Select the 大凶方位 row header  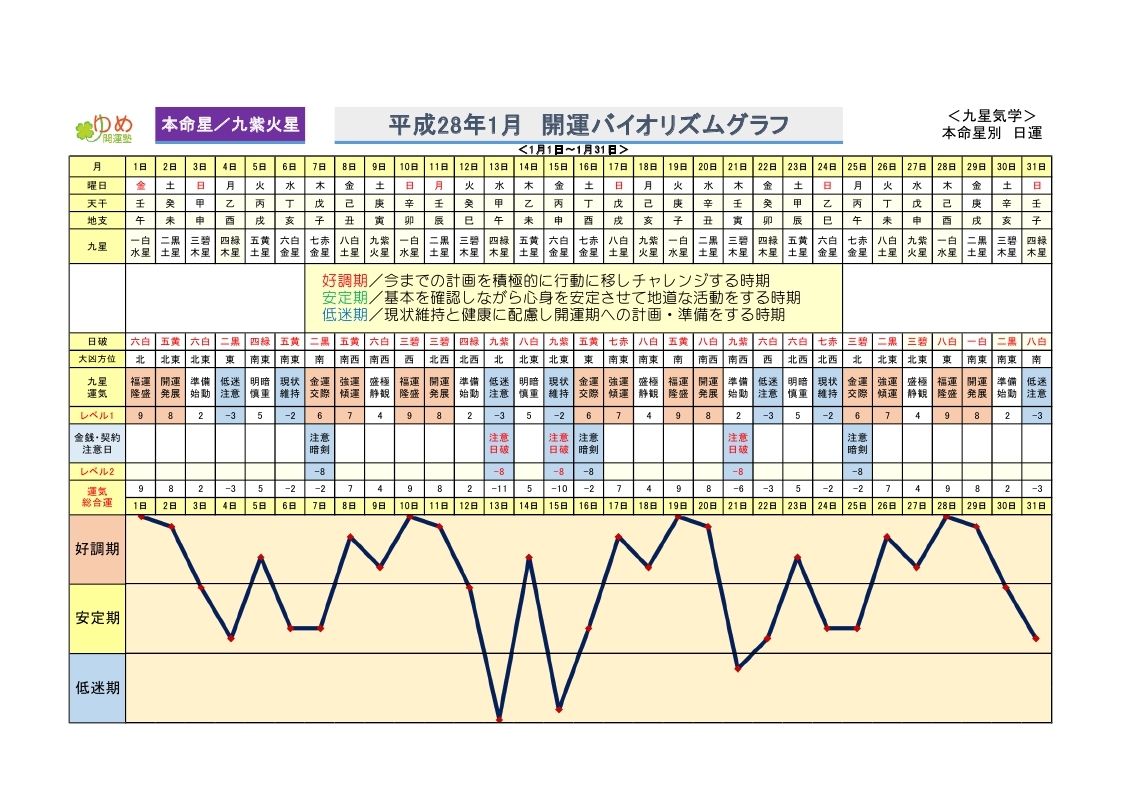pos(97,357)
